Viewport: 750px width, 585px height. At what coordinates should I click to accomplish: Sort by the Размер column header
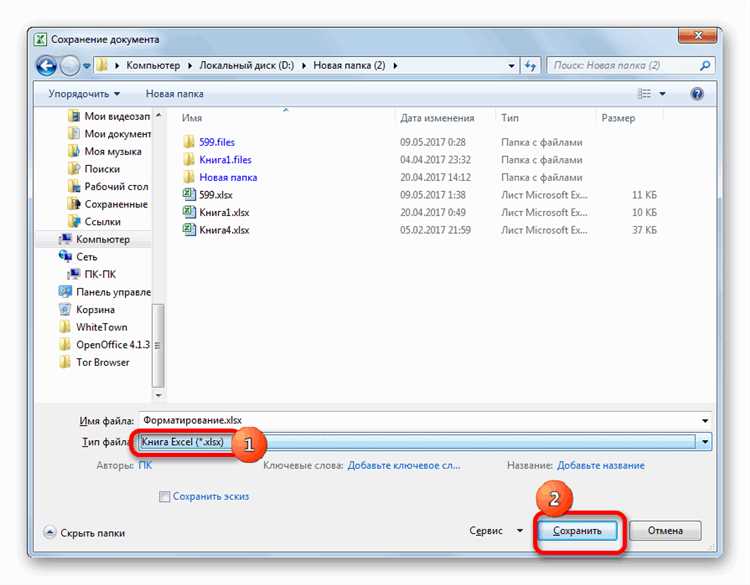coord(618,118)
